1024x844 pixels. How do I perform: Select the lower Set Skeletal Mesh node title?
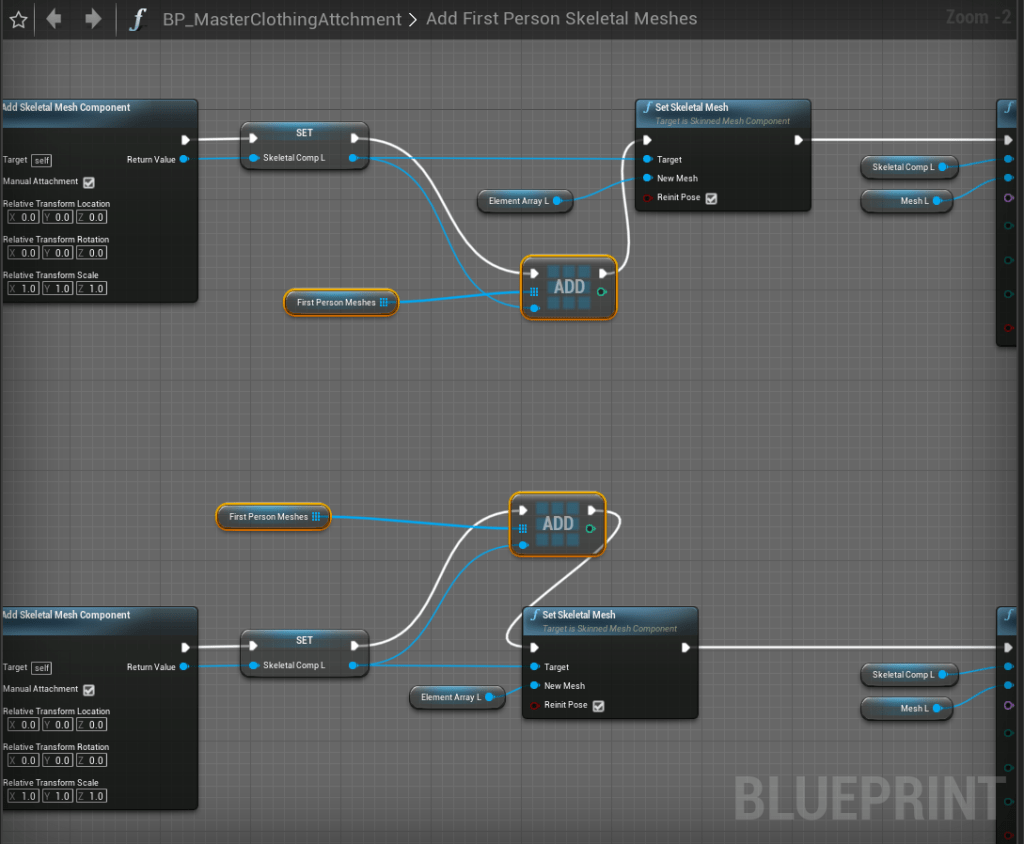[579, 615]
